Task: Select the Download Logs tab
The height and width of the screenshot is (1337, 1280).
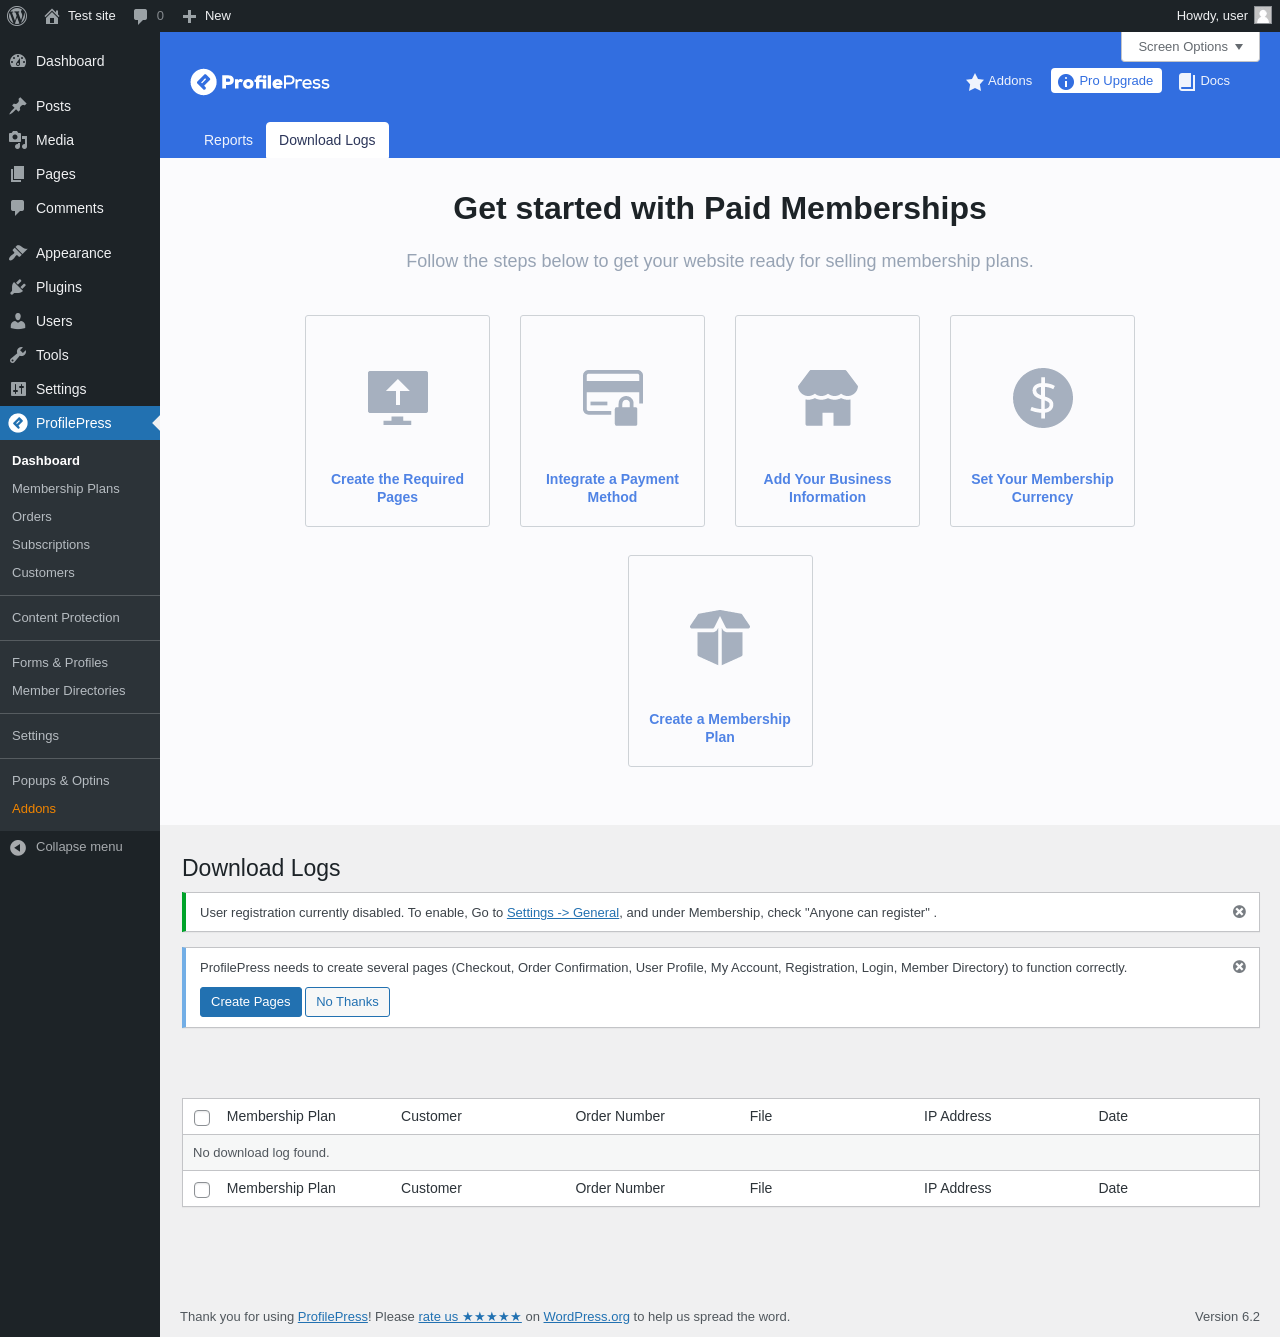Action: tap(327, 140)
